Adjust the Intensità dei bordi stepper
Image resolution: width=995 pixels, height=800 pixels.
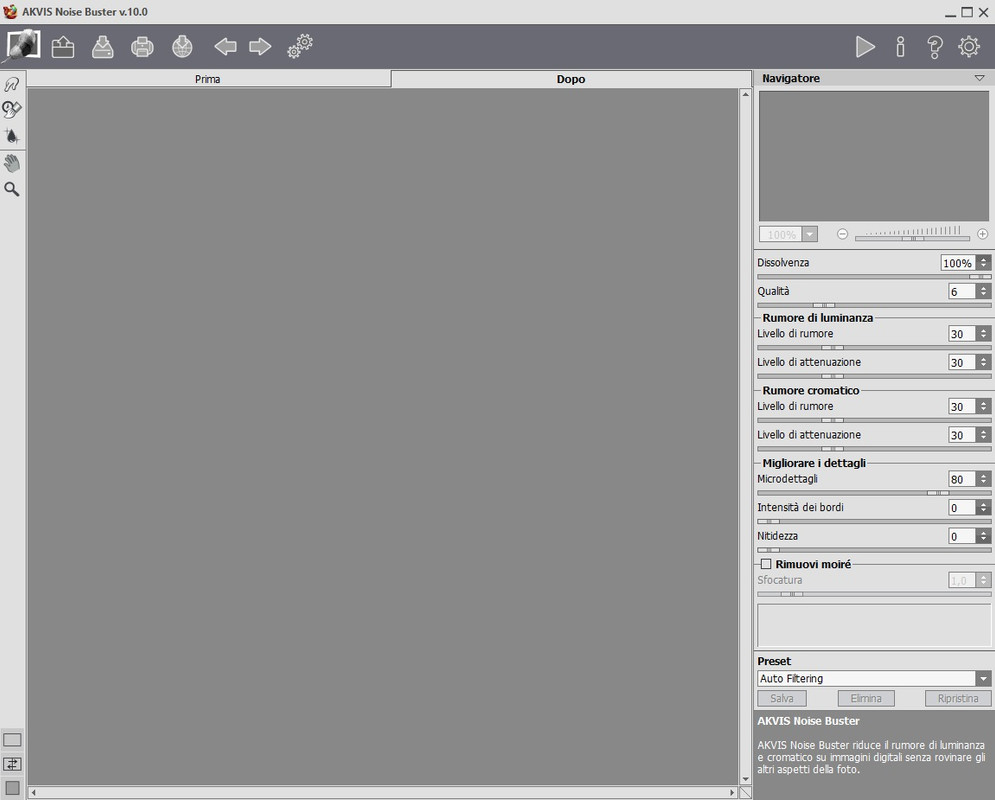[984, 508]
